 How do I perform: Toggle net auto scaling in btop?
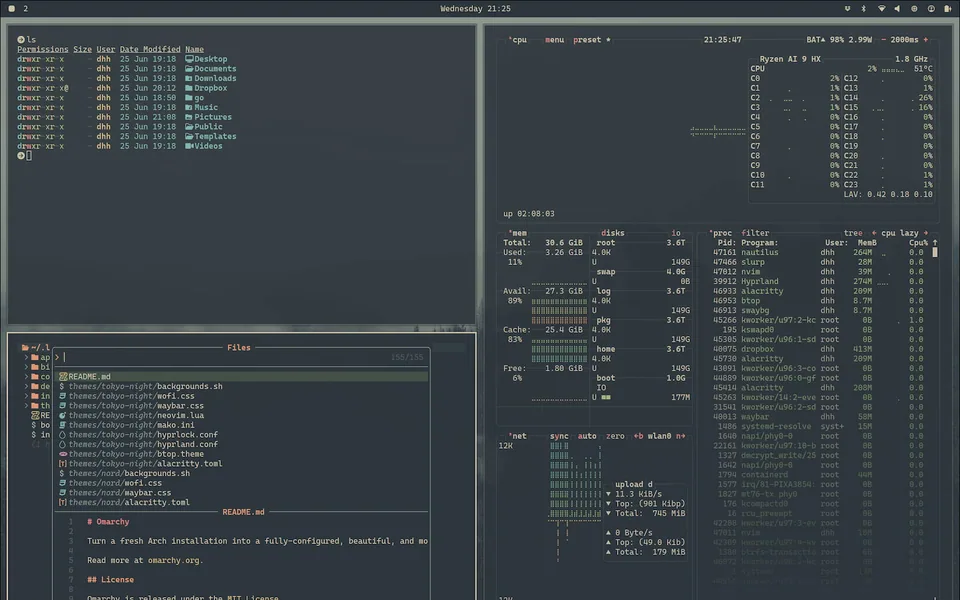587,436
